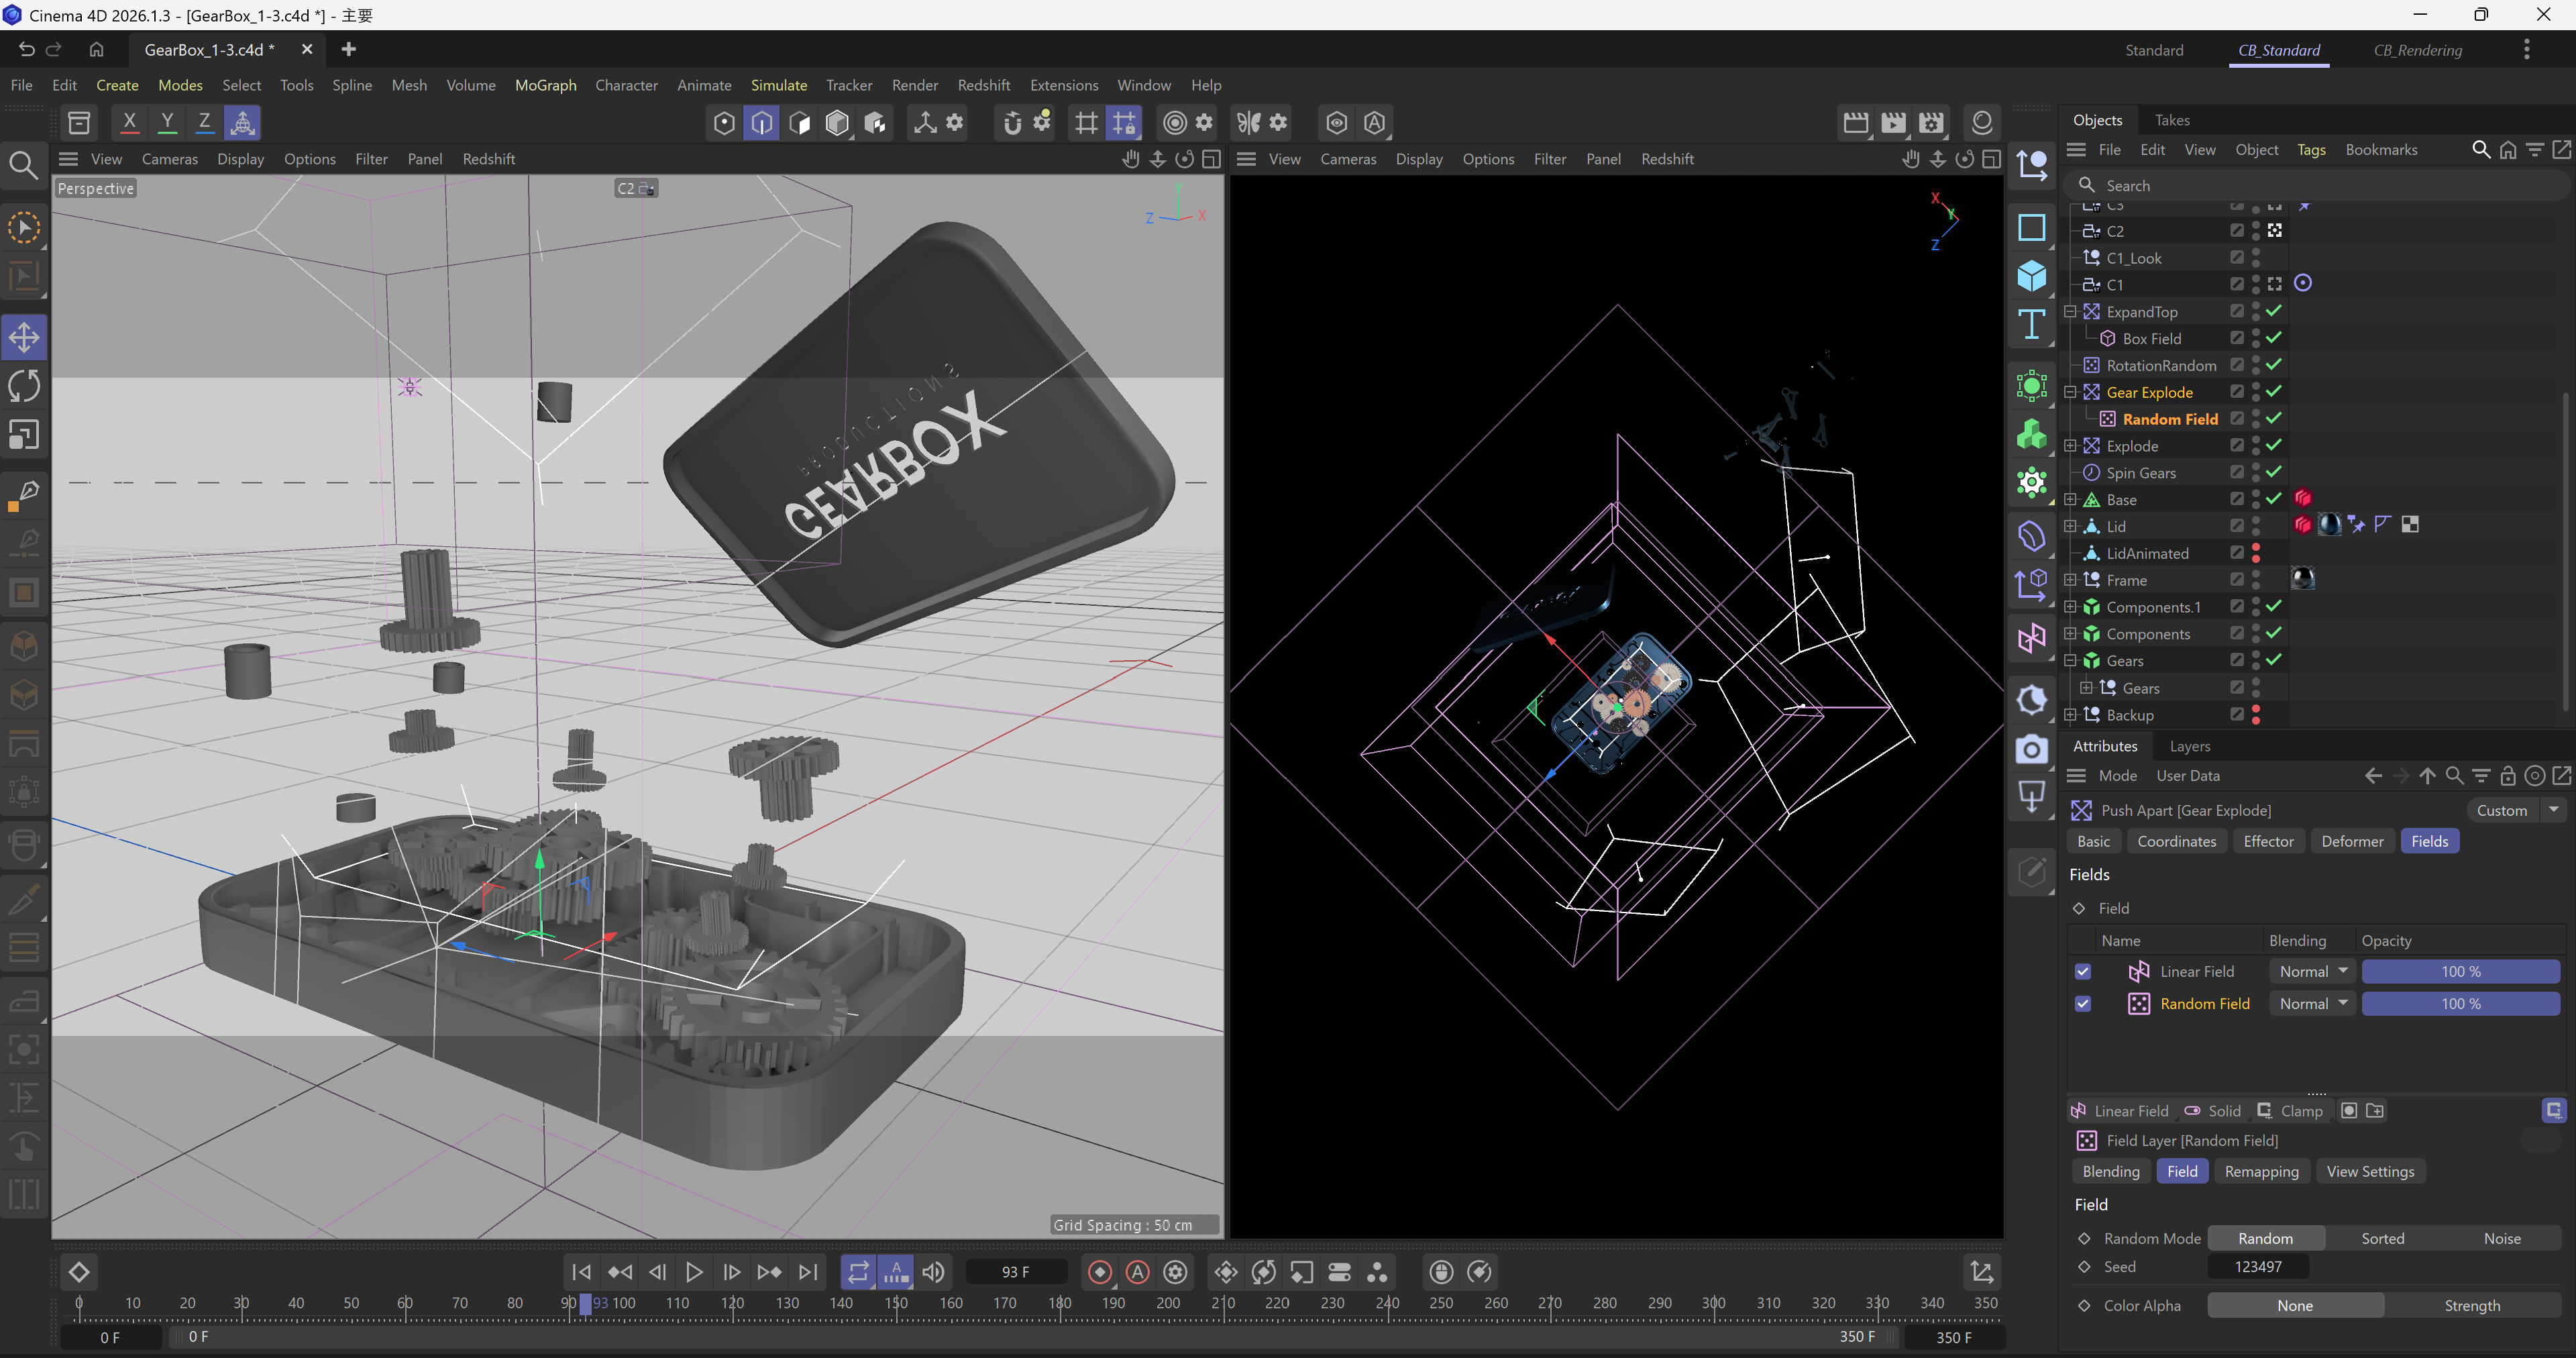Toggle the X axis lock icon
Screen dimensions: 2576x1358
129,122
